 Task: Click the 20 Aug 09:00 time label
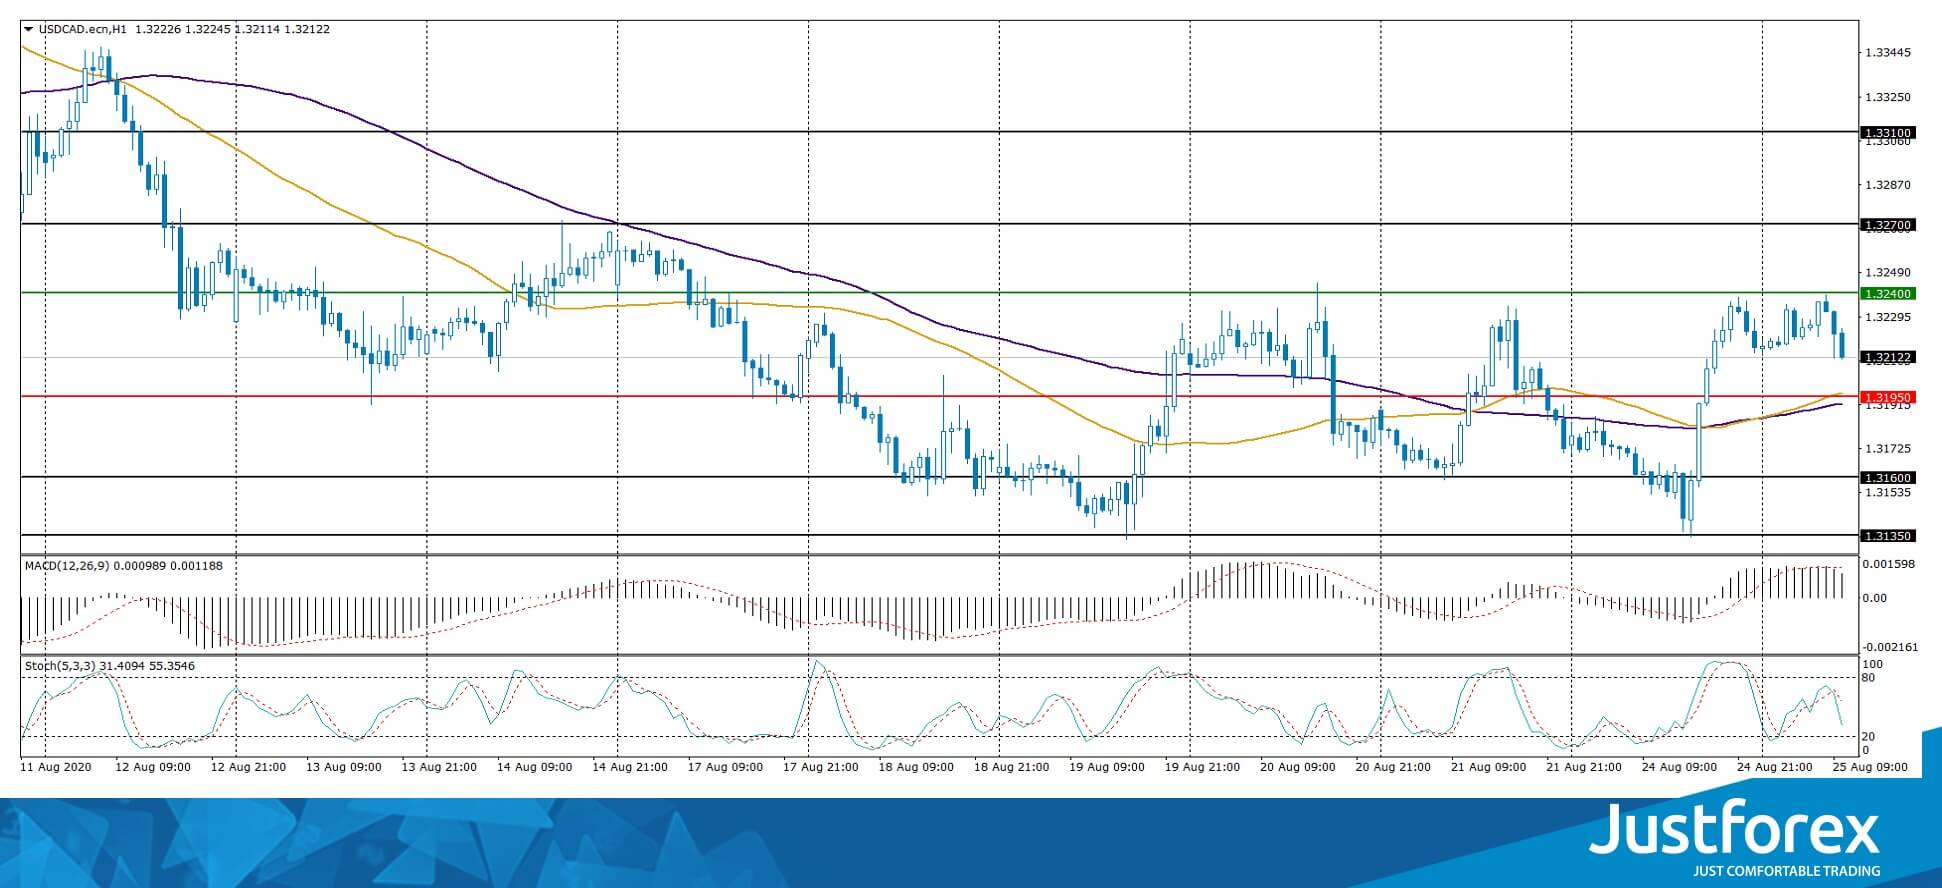pos(1299,767)
